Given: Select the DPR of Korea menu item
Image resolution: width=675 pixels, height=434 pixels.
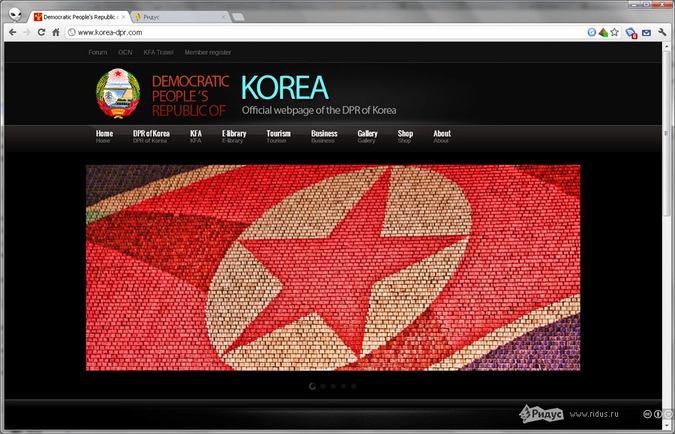Looking at the screenshot, I should click(151, 136).
